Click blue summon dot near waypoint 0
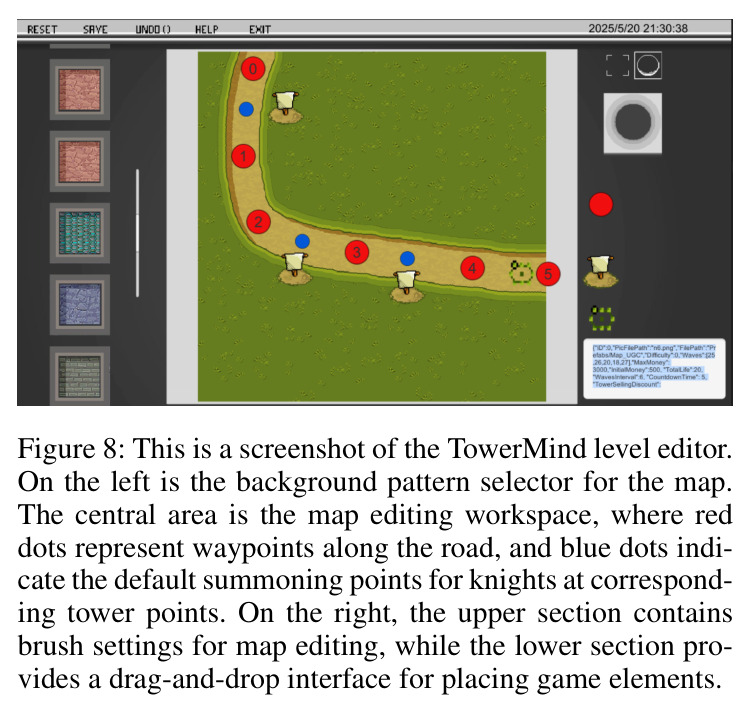749x711 pixels. click(x=246, y=109)
